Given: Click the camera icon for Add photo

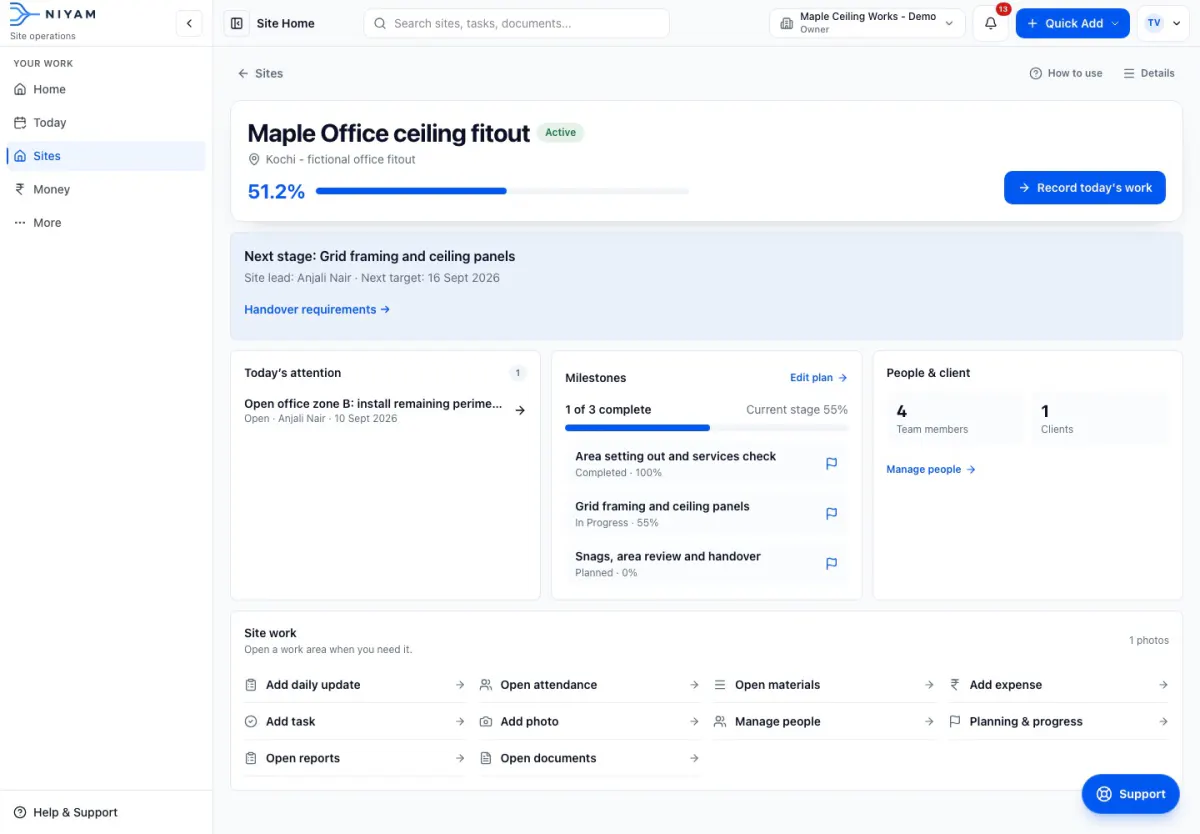Looking at the screenshot, I should pyautogui.click(x=486, y=722).
